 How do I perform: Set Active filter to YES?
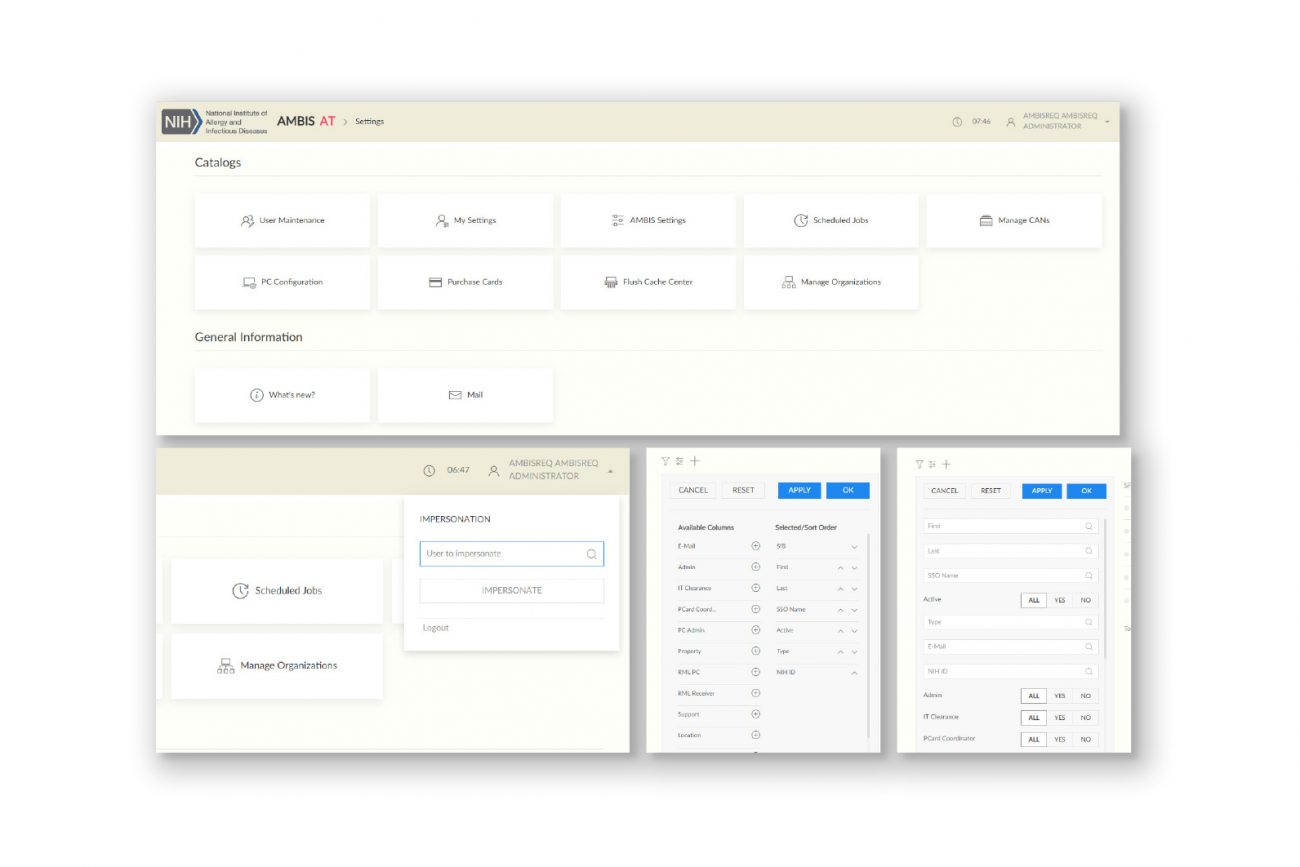tap(1059, 601)
